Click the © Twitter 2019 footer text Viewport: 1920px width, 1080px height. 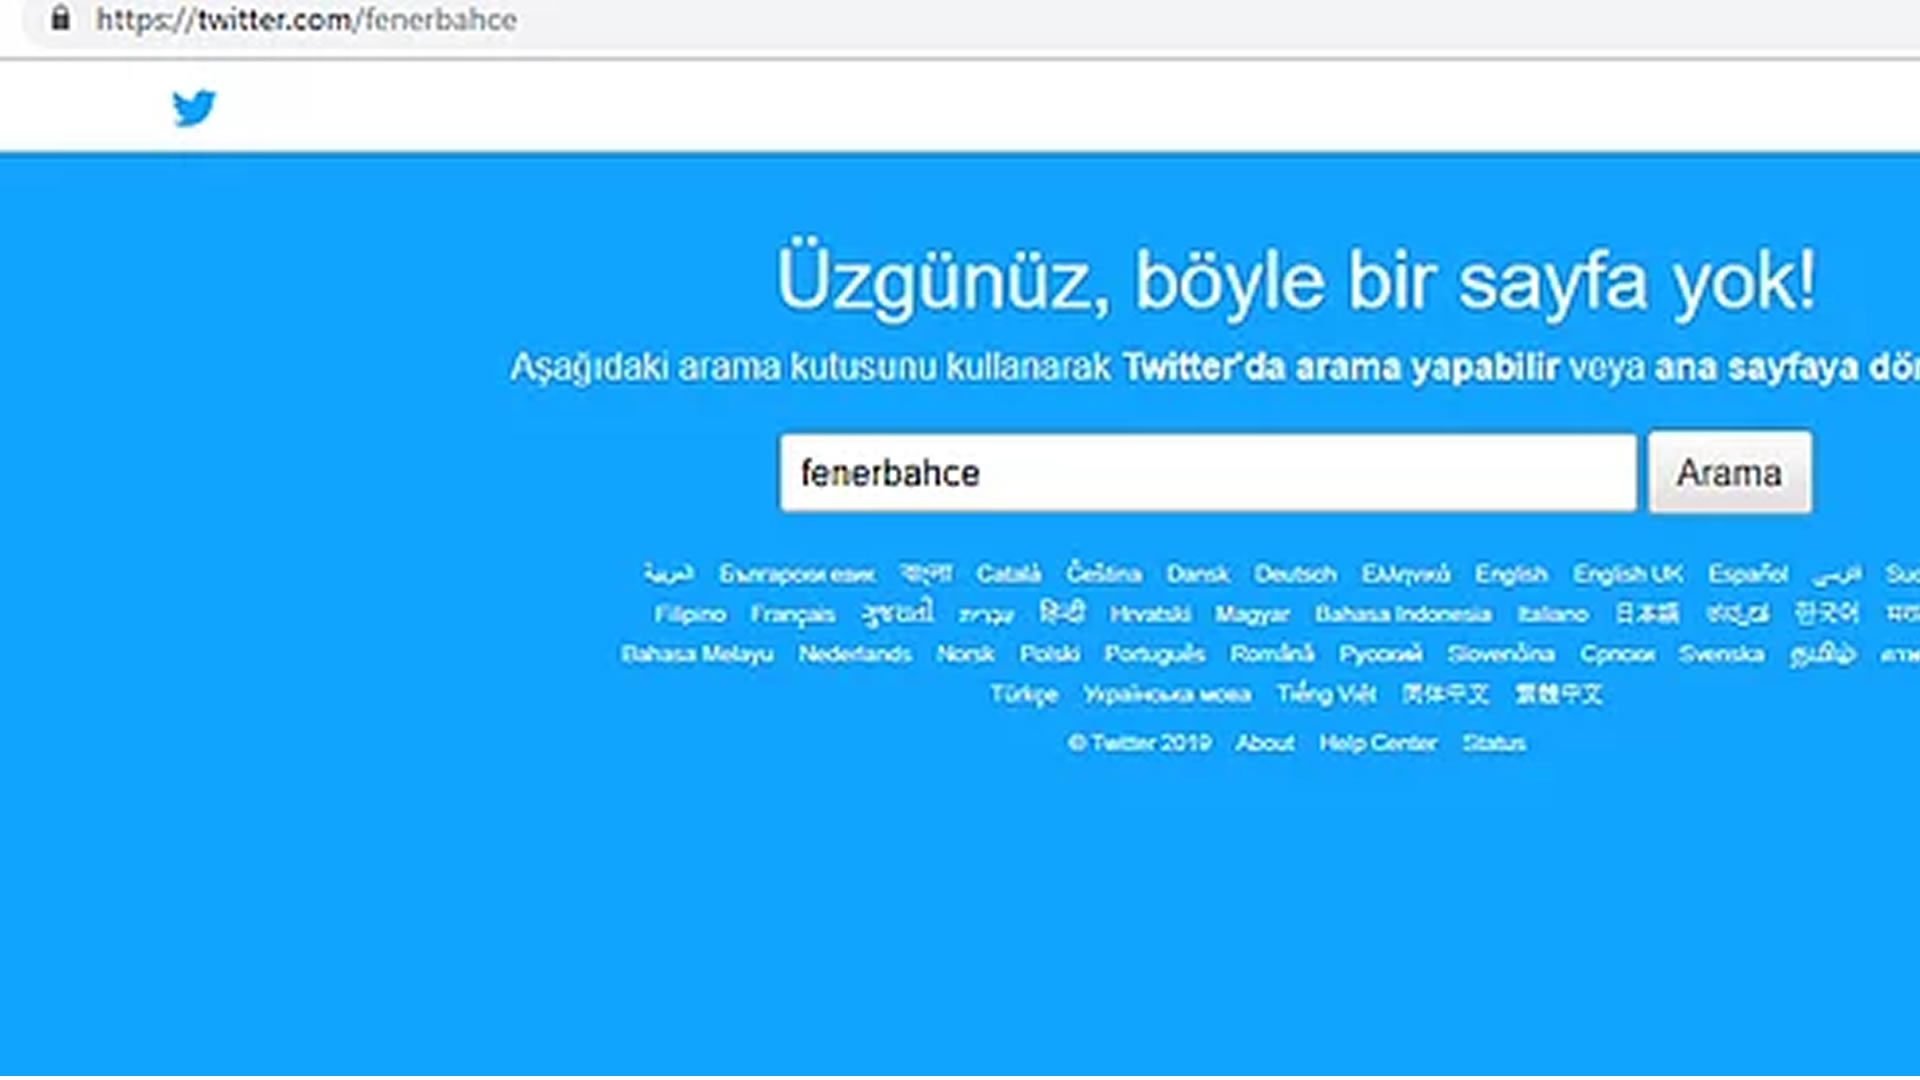pos(1139,743)
